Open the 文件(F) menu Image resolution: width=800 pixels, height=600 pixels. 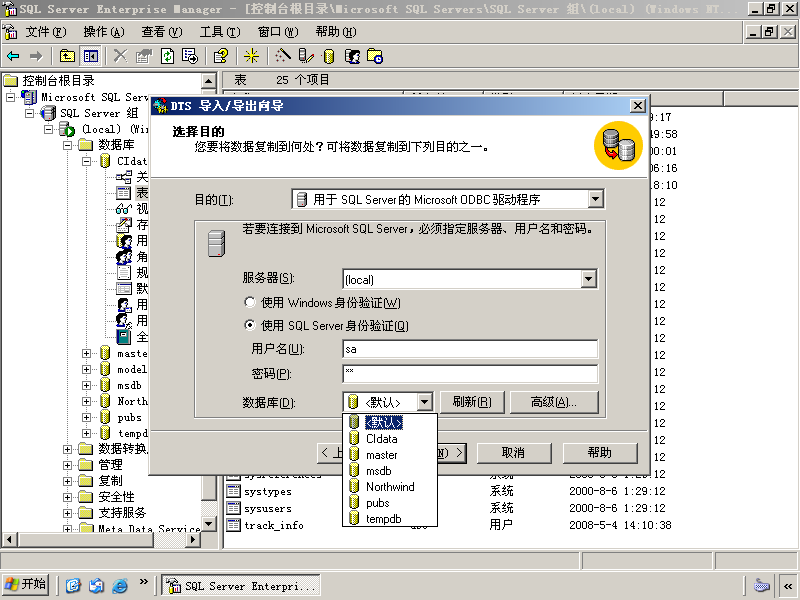tap(46, 32)
